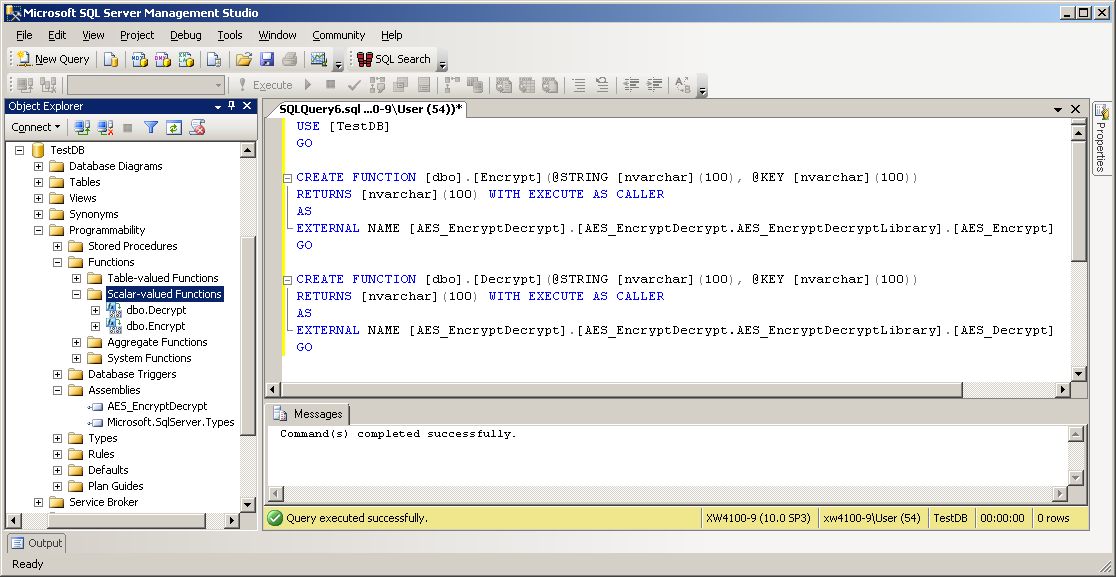Click the Database Engine Query icon
Image resolution: width=1116 pixels, height=577 pixels.
pos(111,59)
